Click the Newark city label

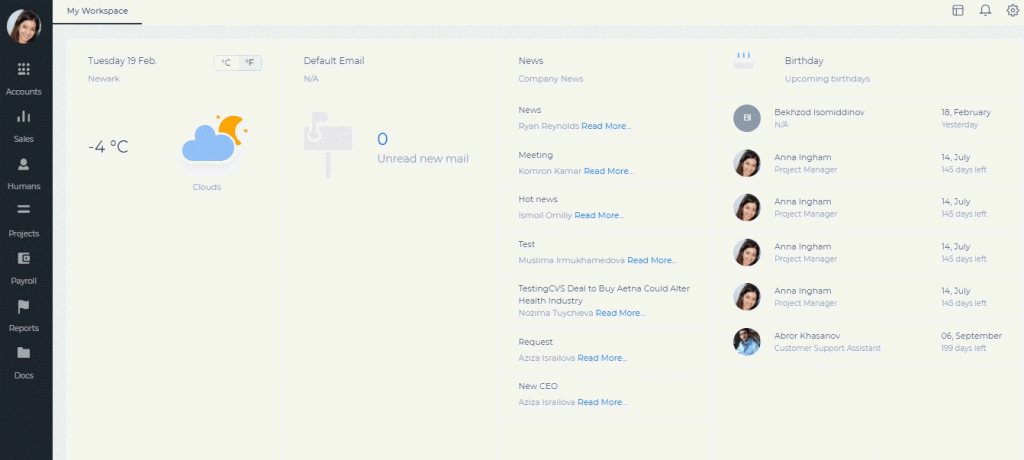(x=104, y=79)
